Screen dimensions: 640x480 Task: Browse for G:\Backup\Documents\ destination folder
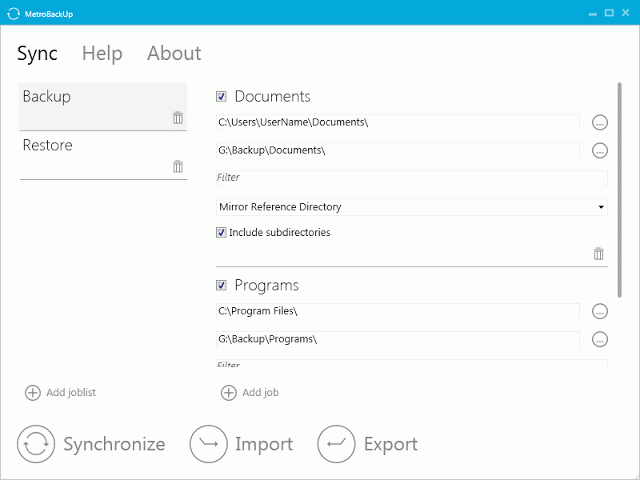[600, 151]
